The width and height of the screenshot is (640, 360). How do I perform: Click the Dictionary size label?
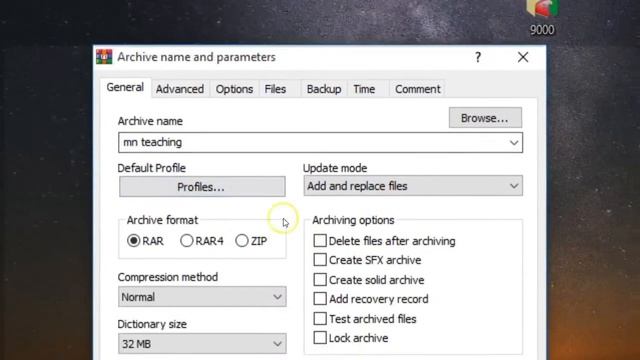152,324
